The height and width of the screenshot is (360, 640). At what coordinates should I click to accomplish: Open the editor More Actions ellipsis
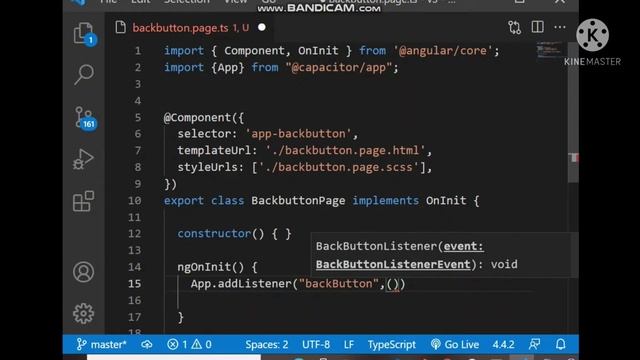(560, 27)
